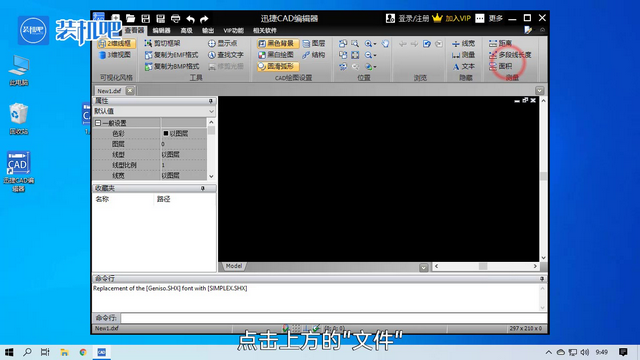This screenshot has width=640, height=360.
Task: Click the zoom window magnifier icon
Action: click(x=355, y=43)
